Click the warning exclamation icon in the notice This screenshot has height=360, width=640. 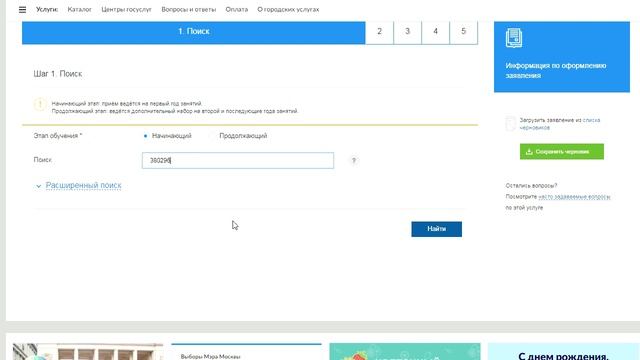[40, 104]
